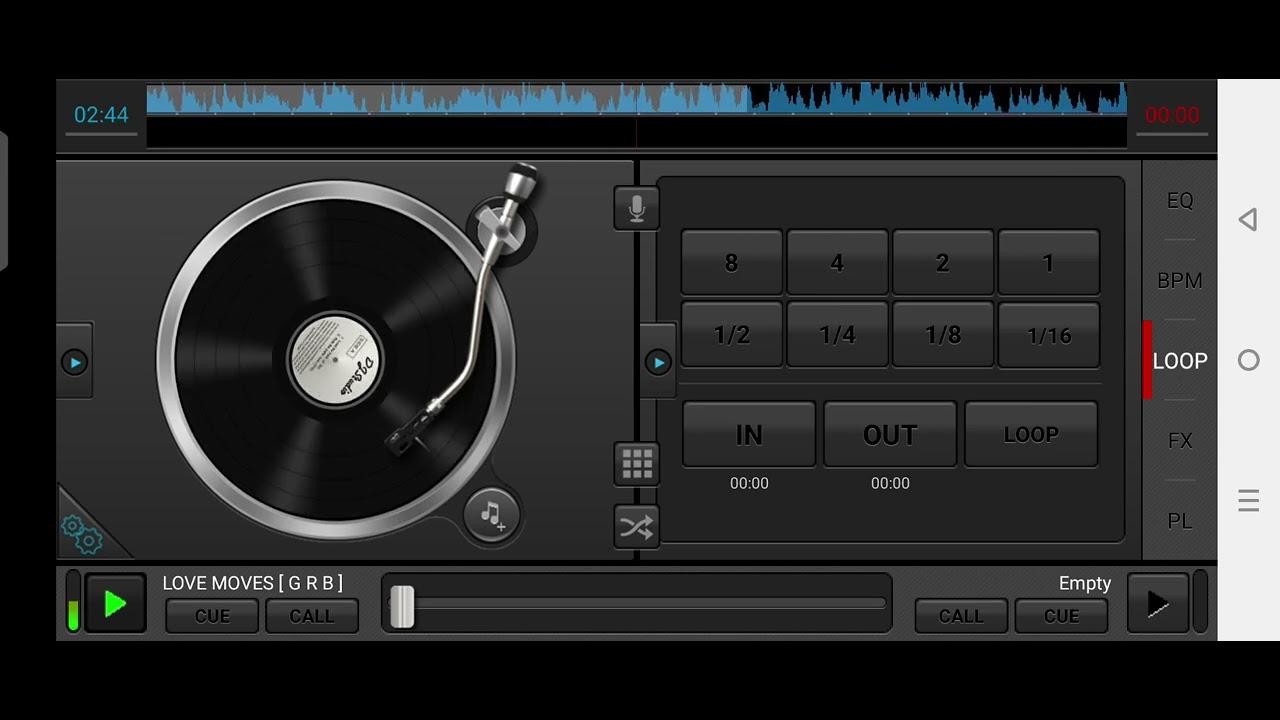Open settings gears icon on left deck
The image size is (1280, 720).
tap(83, 534)
